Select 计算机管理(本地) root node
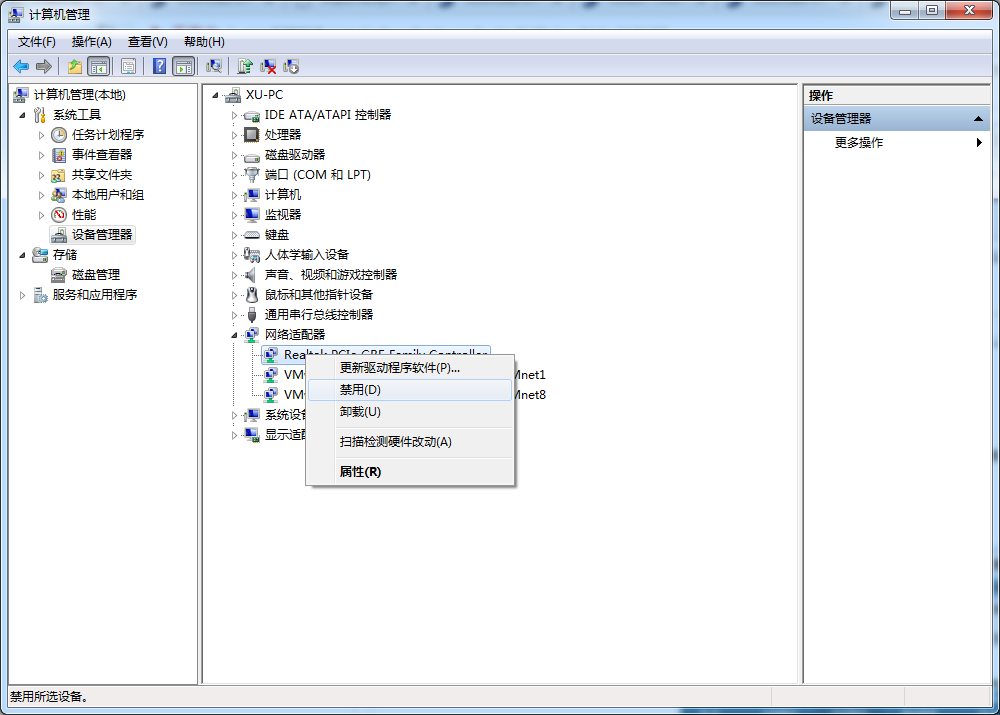The image size is (1000, 715). click(80, 95)
